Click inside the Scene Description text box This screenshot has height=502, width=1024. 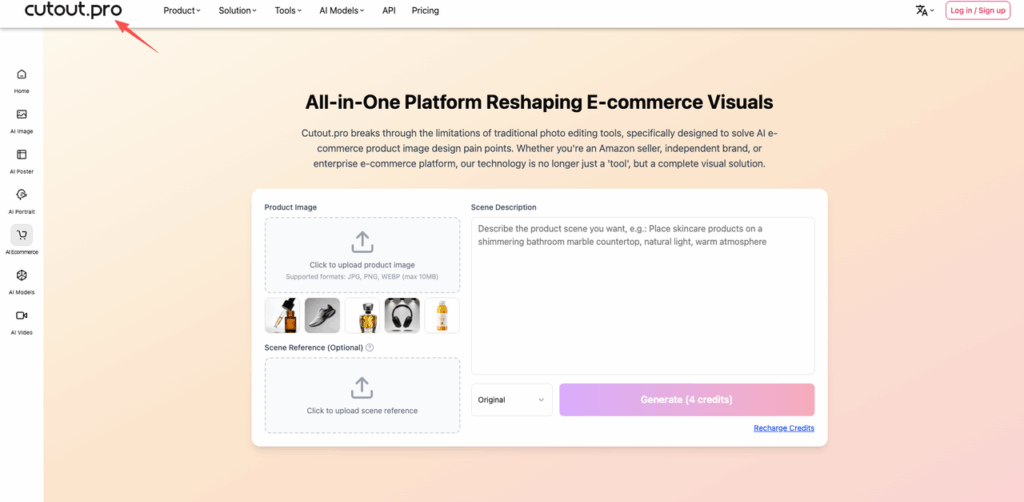(643, 296)
